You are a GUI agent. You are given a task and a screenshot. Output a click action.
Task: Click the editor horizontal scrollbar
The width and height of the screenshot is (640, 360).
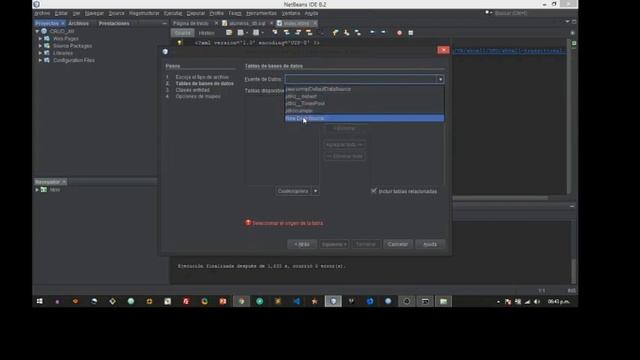pyautogui.click(x=500, y=198)
